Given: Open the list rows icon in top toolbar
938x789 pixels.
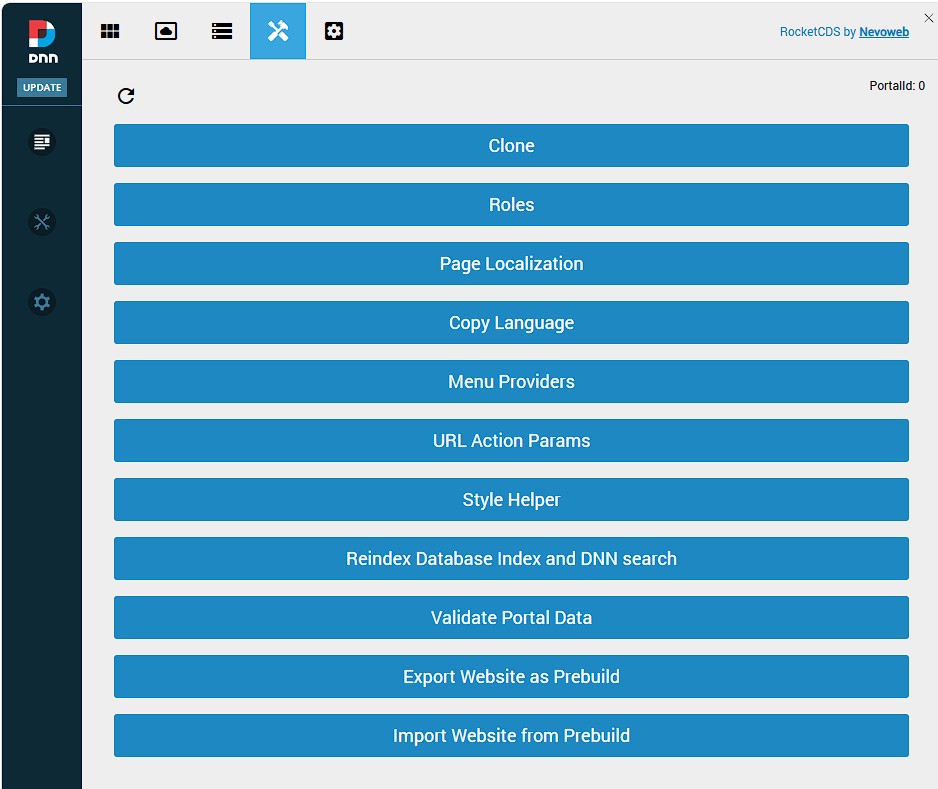Looking at the screenshot, I should click(222, 31).
